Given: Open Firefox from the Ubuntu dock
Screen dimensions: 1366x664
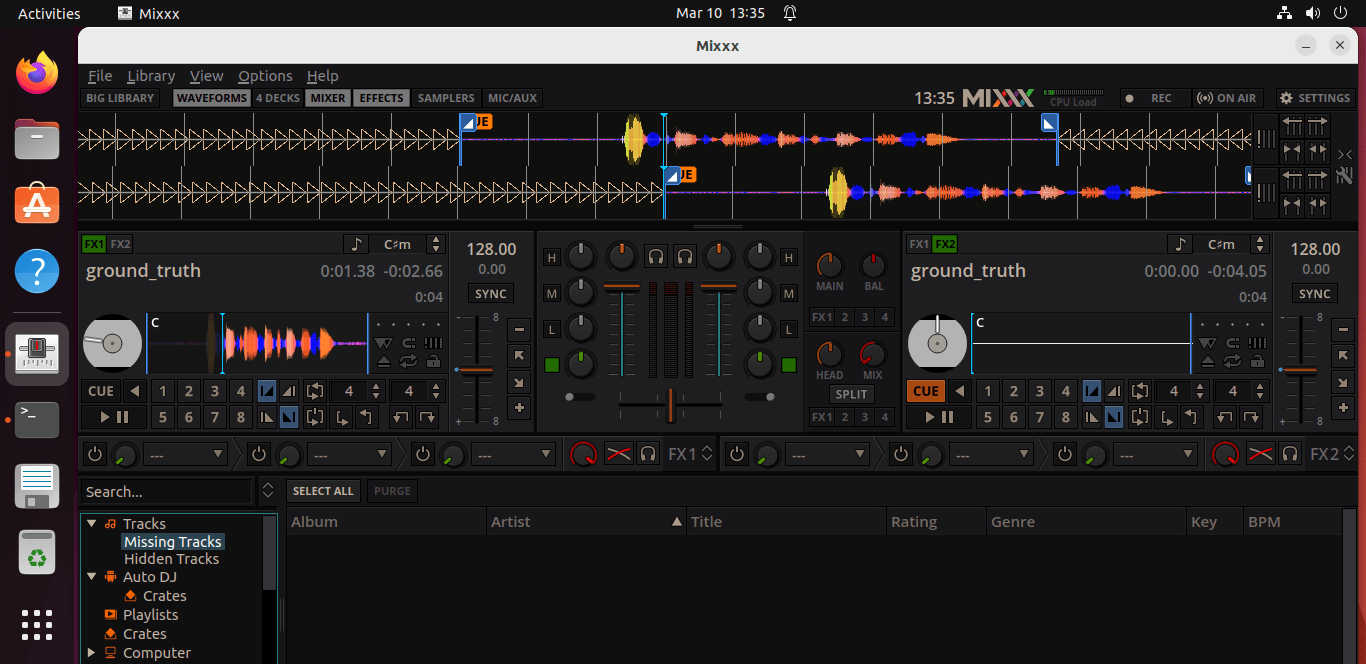Looking at the screenshot, I should (37, 73).
